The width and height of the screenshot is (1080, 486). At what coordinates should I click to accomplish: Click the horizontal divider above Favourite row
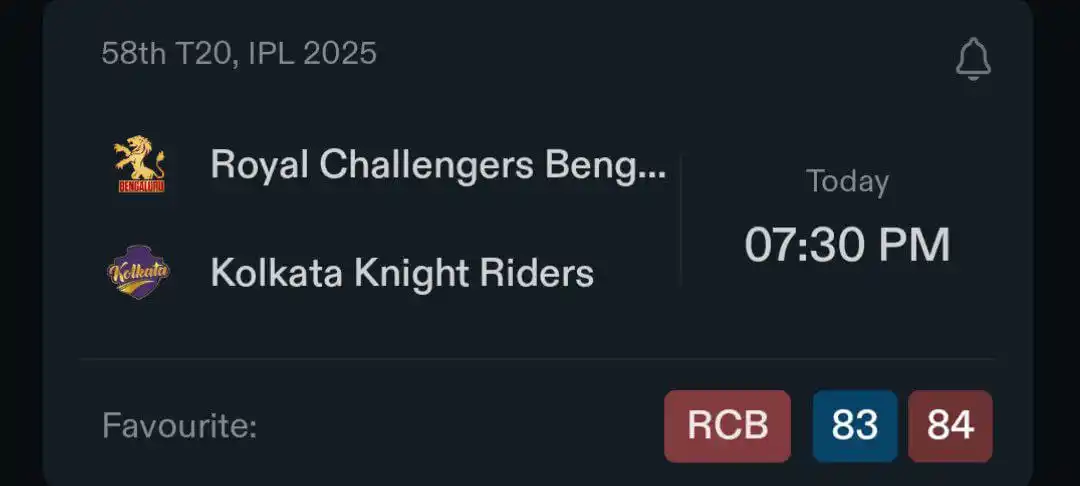pos(537,359)
